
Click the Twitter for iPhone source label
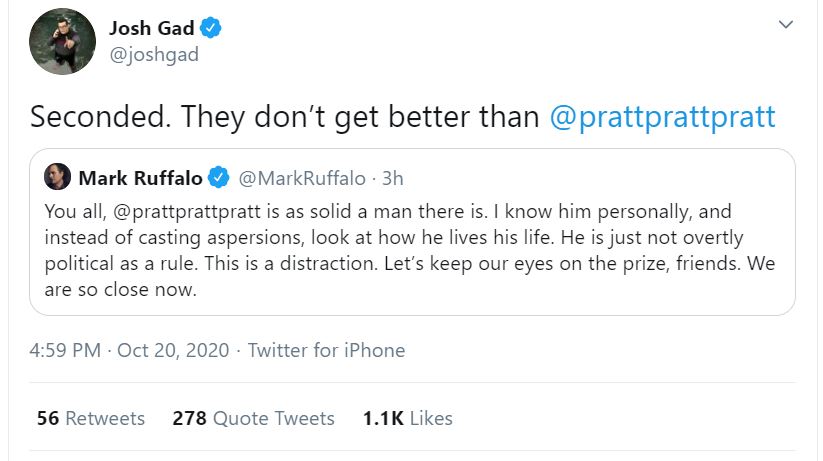pyautogui.click(x=326, y=350)
